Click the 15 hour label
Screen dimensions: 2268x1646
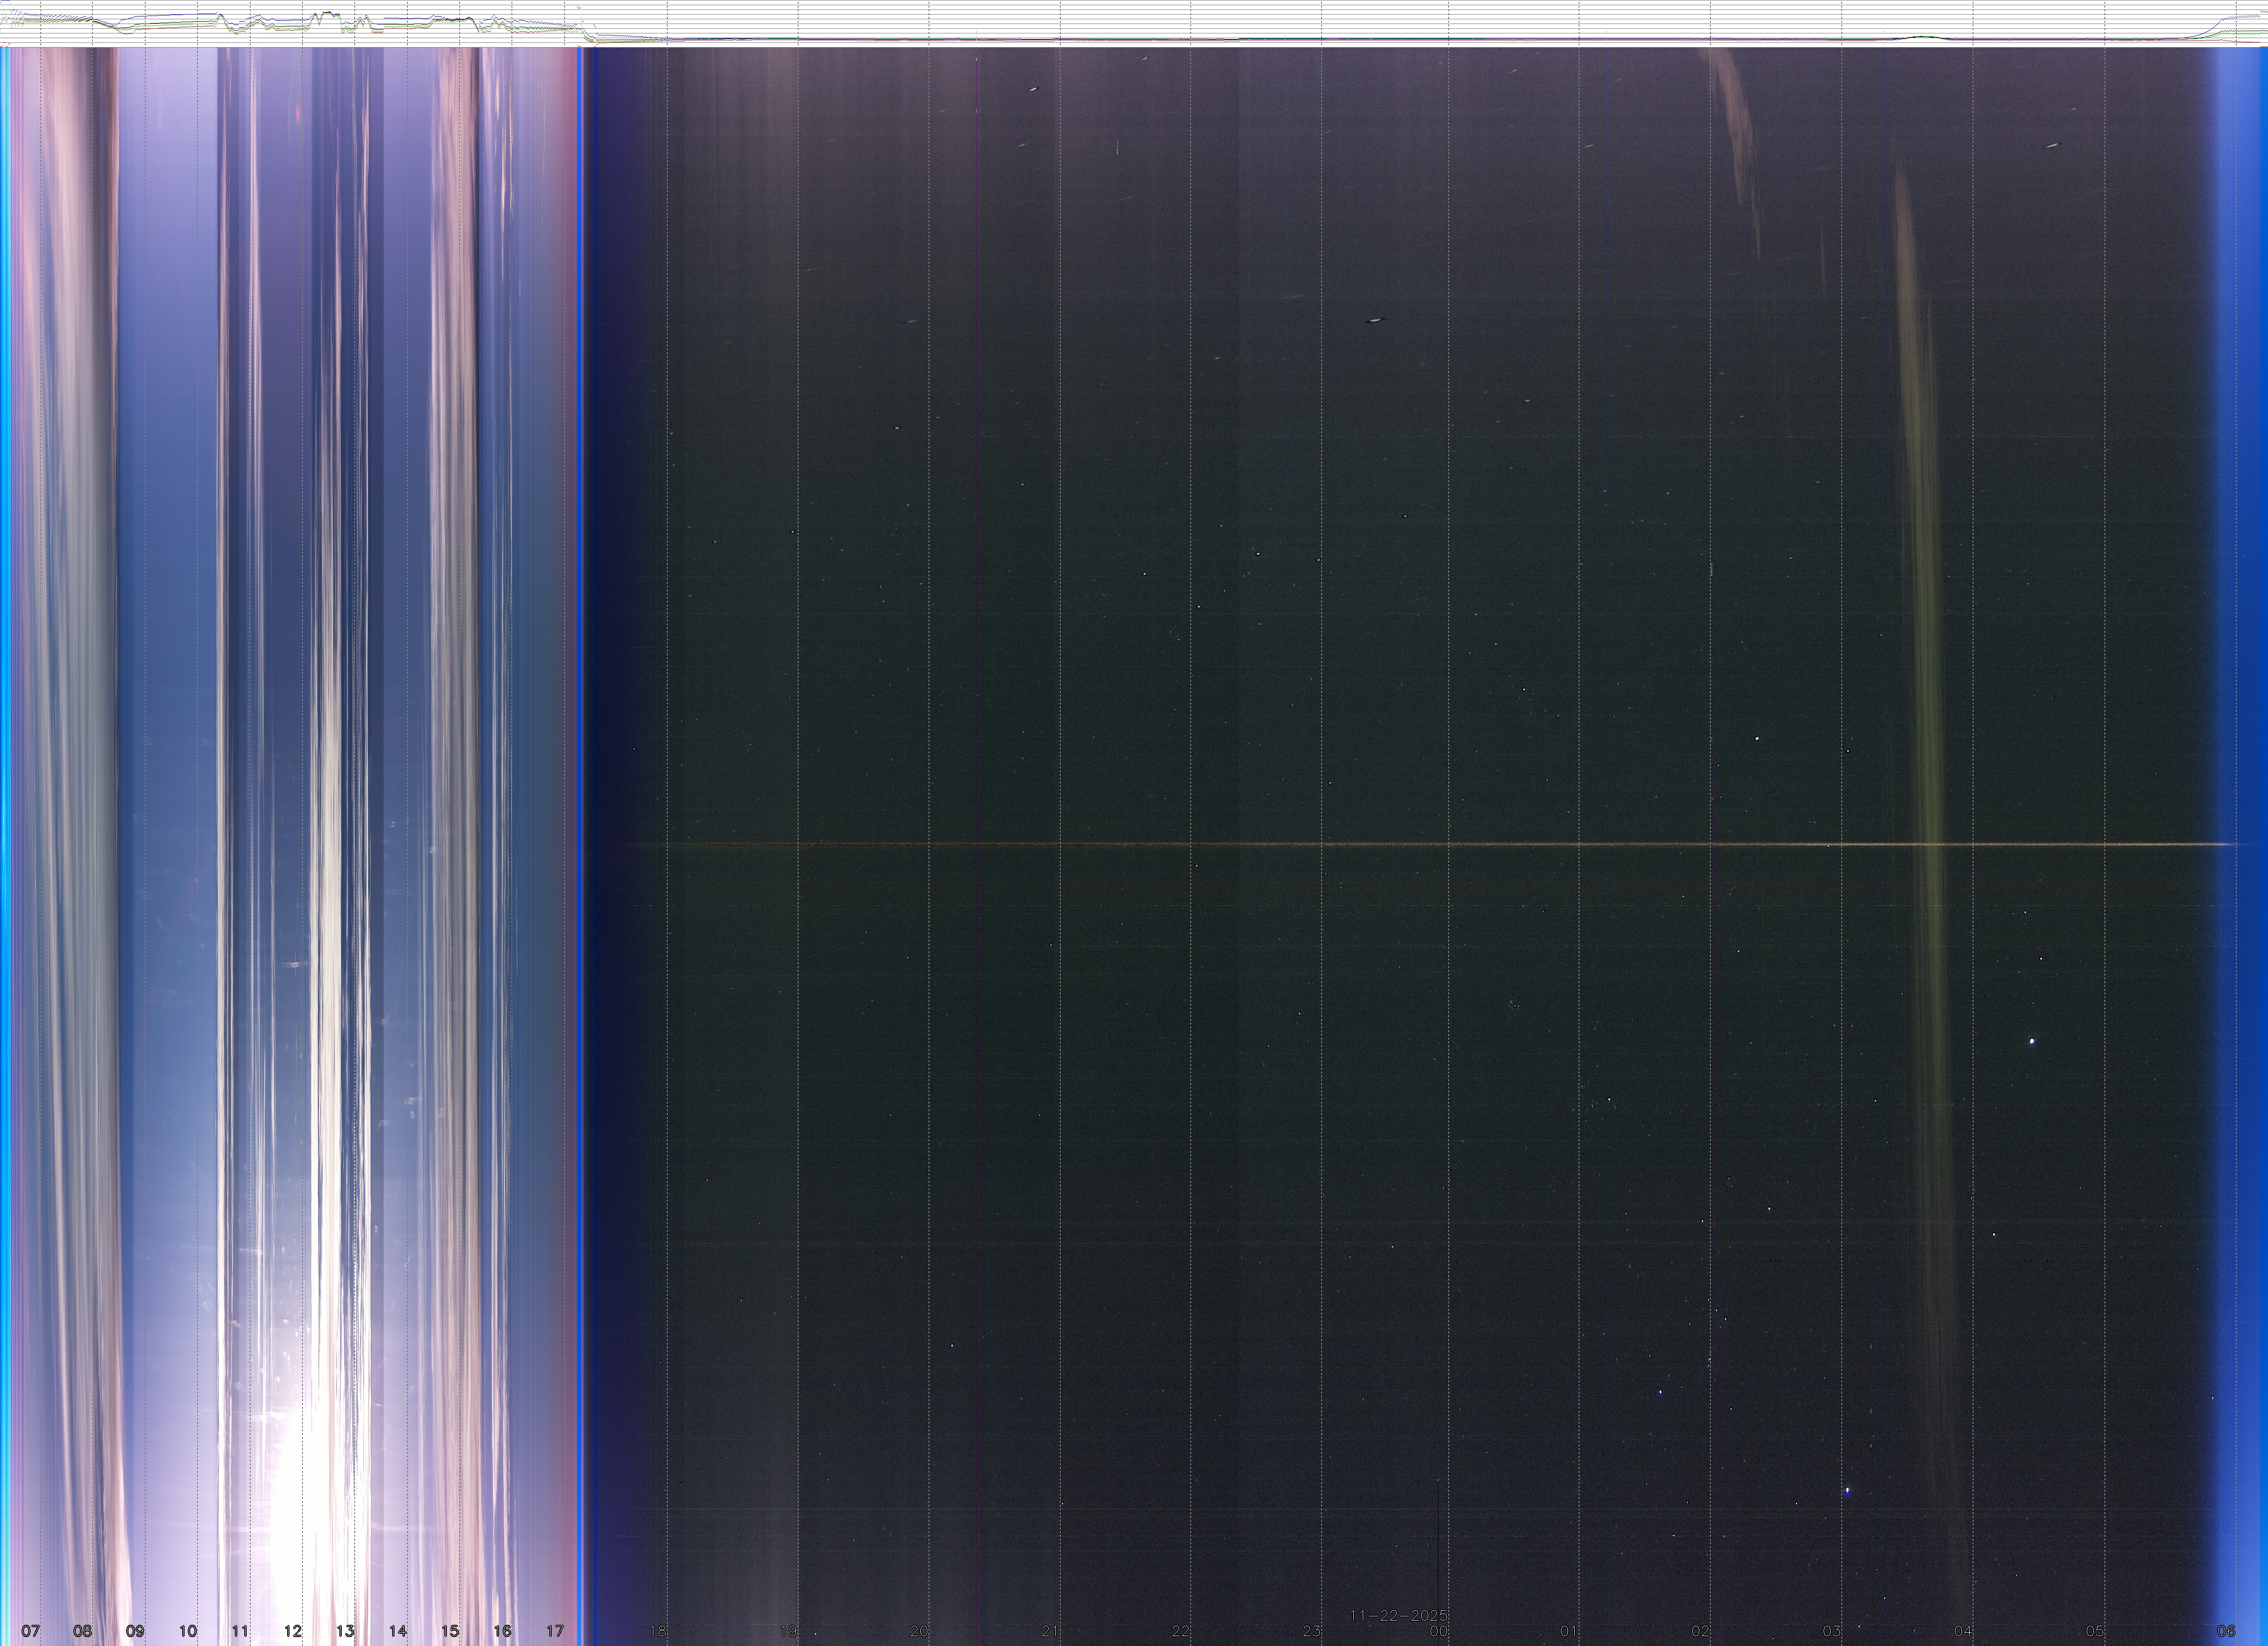450,1631
